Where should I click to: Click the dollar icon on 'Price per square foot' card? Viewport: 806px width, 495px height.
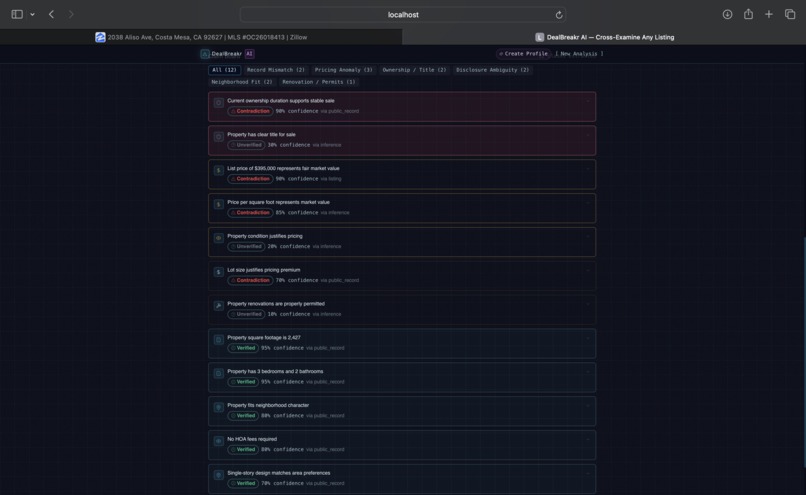click(218, 204)
